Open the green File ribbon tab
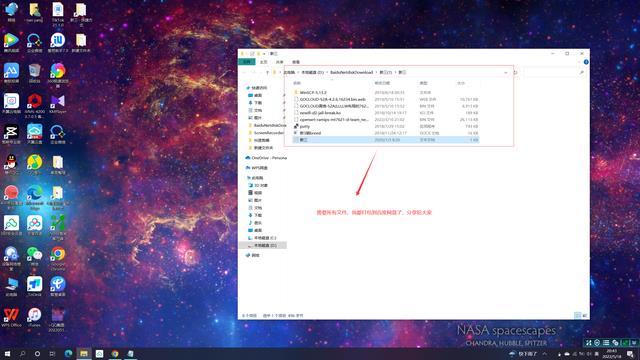This screenshot has width=640, height=360. click(247, 62)
